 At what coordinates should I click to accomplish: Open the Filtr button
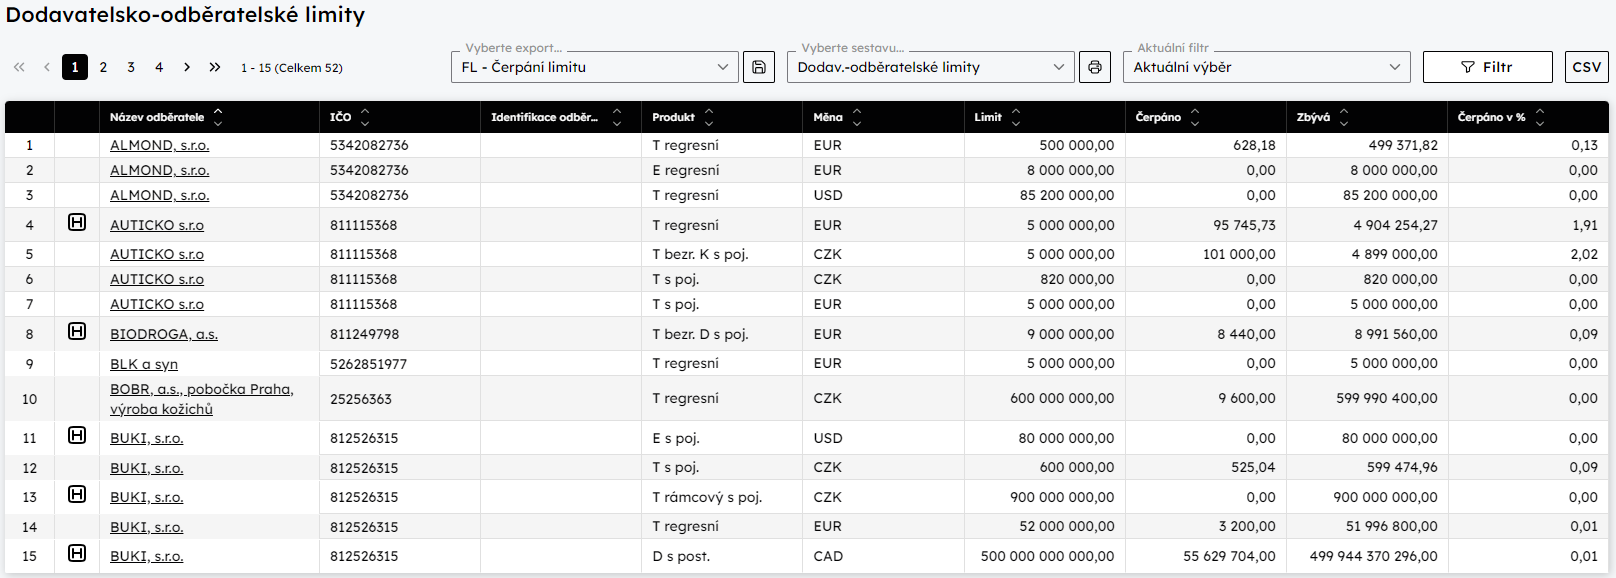point(1488,67)
